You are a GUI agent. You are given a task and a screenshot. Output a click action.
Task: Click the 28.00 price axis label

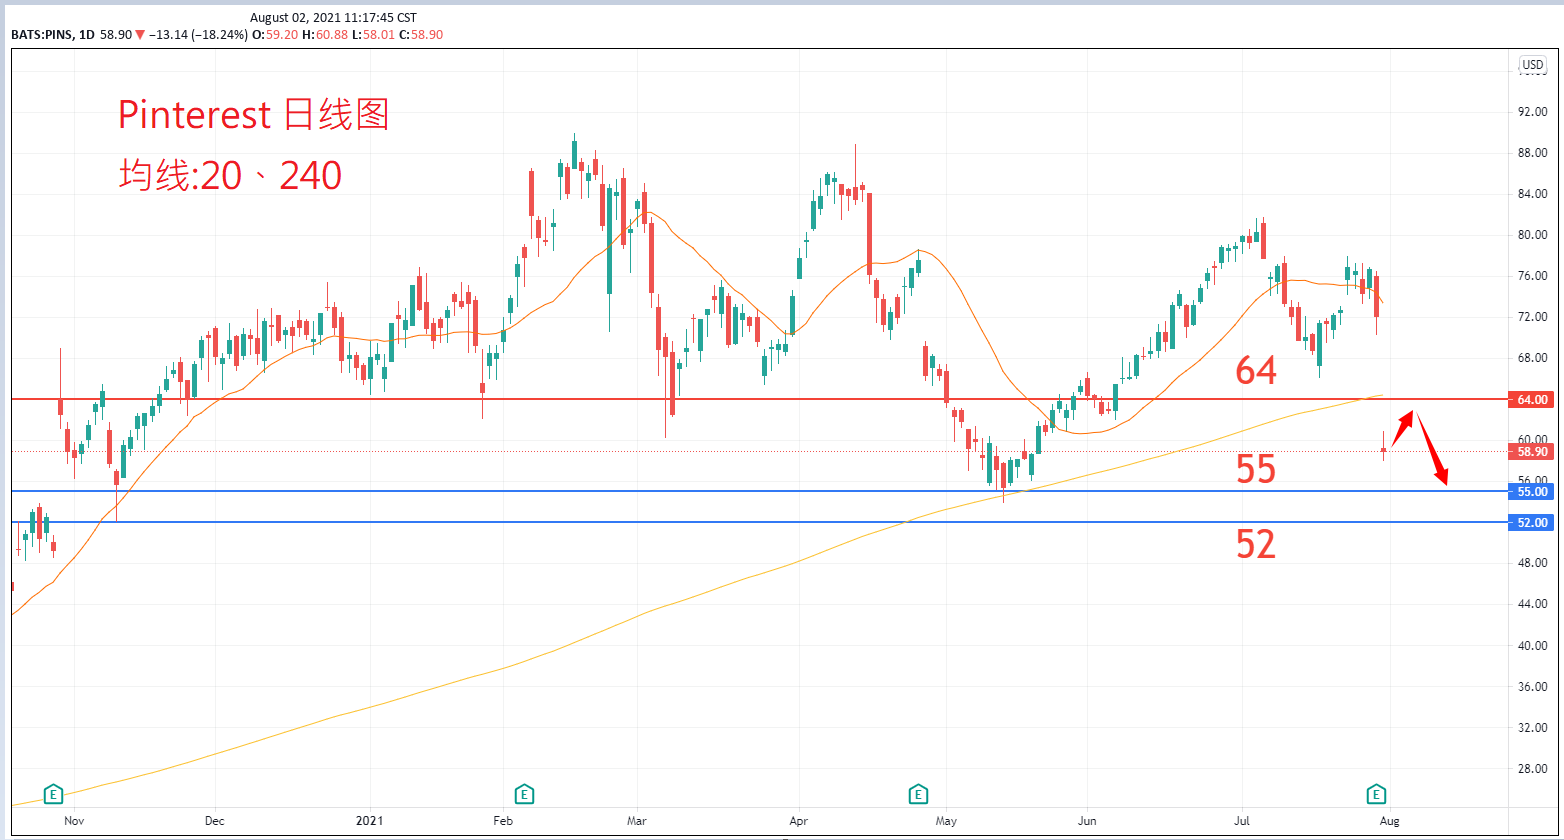1533,768
